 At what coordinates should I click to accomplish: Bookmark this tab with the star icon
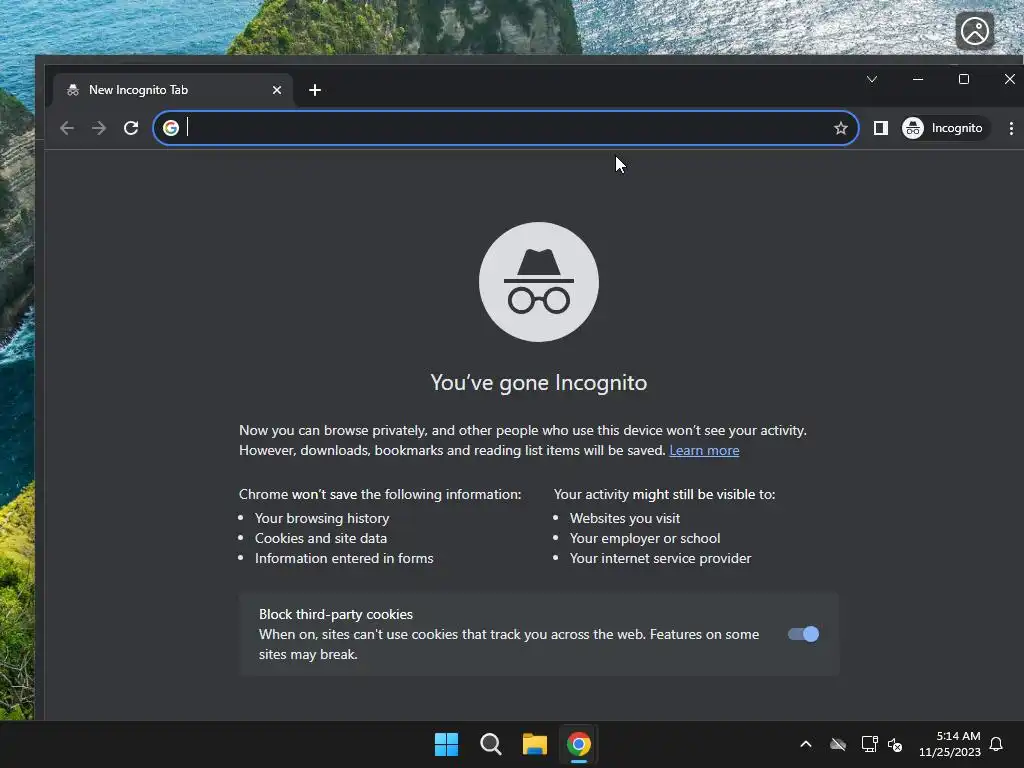pos(840,128)
